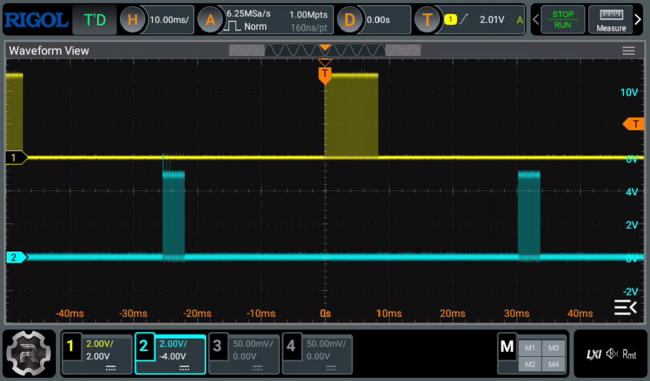The width and height of the screenshot is (650, 381).
Task: Open the horizontal timebase H icon
Action: (x=132, y=19)
